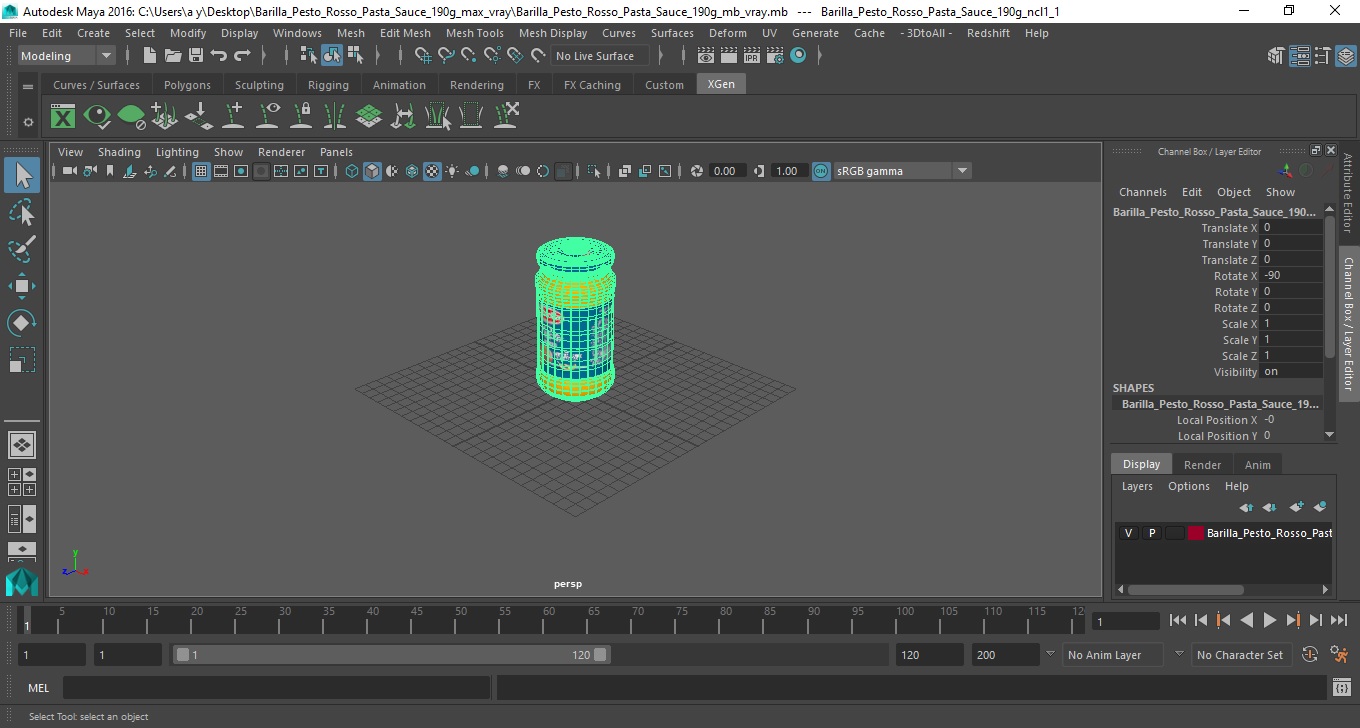Open the XGen window shelf icon

tap(63, 117)
